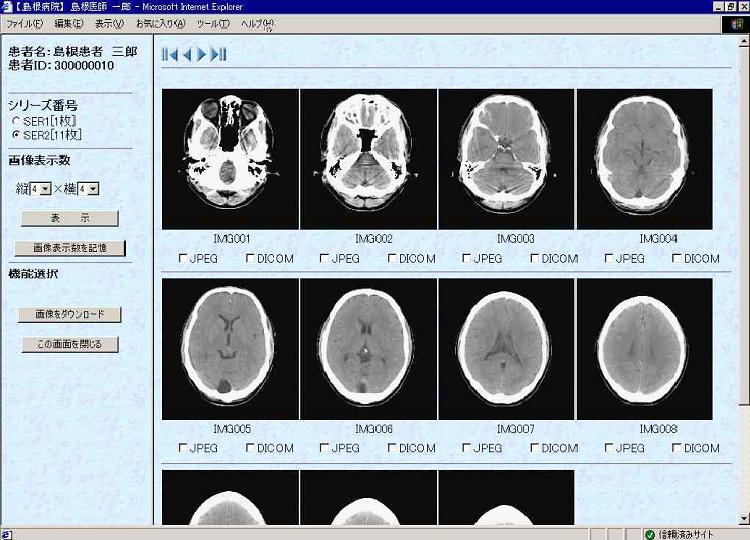Check JPEG box under IMG001
This screenshot has height=540, width=750.
(x=183, y=258)
